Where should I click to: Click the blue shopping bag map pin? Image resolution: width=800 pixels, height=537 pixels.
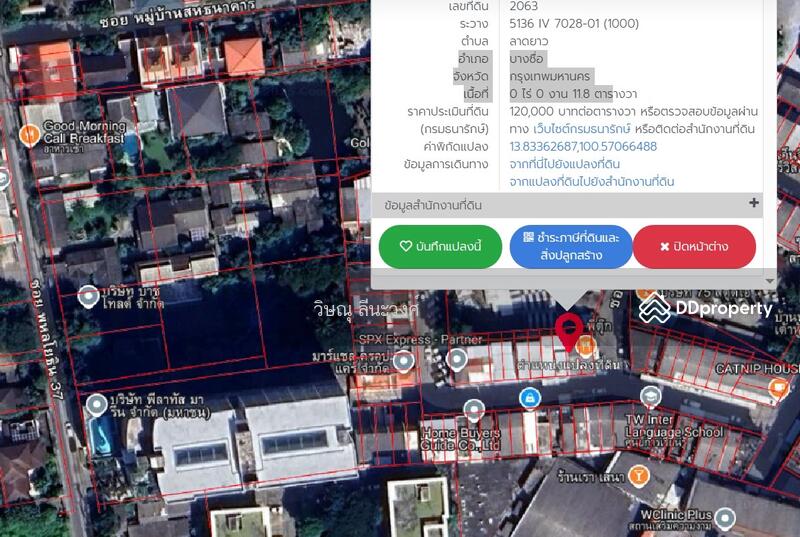528,398
